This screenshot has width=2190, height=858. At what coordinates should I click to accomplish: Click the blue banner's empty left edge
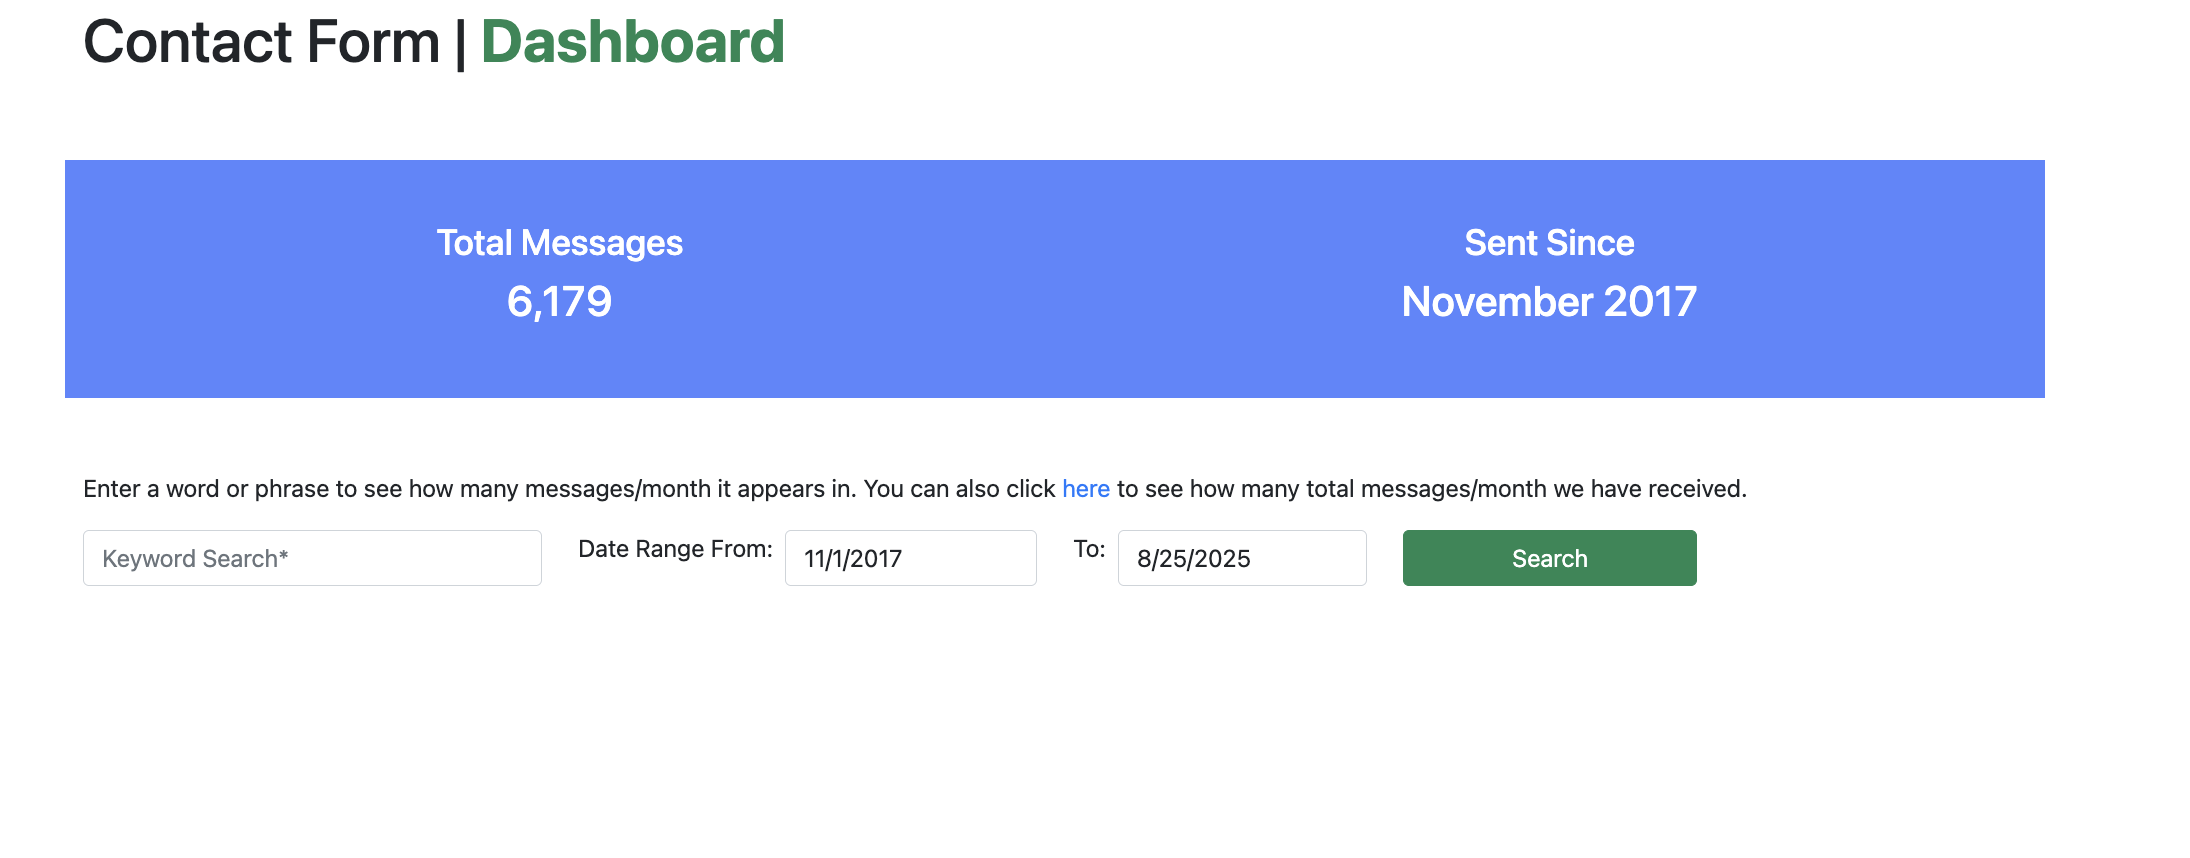click(120, 279)
